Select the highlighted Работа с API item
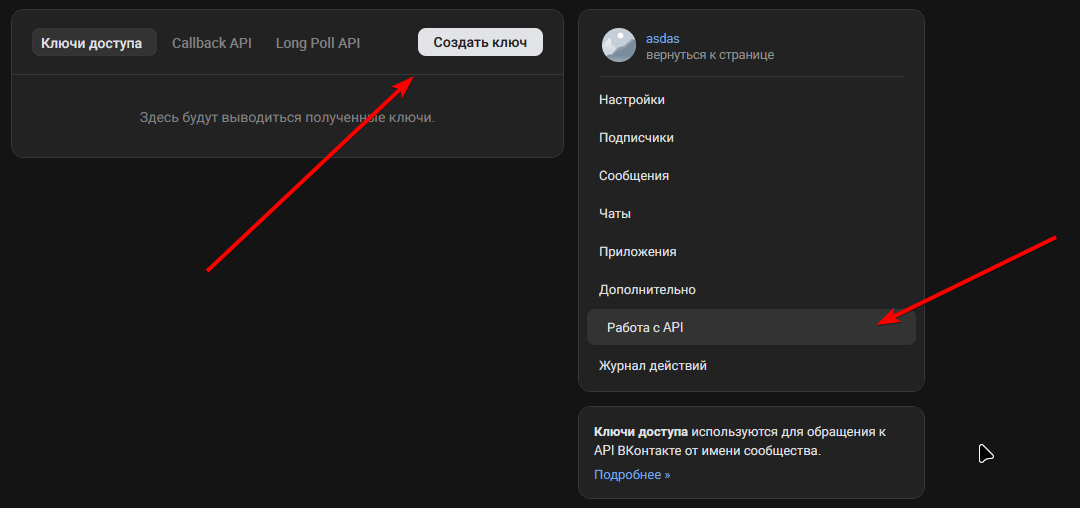This screenshot has width=1080, height=508. [x=645, y=328]
